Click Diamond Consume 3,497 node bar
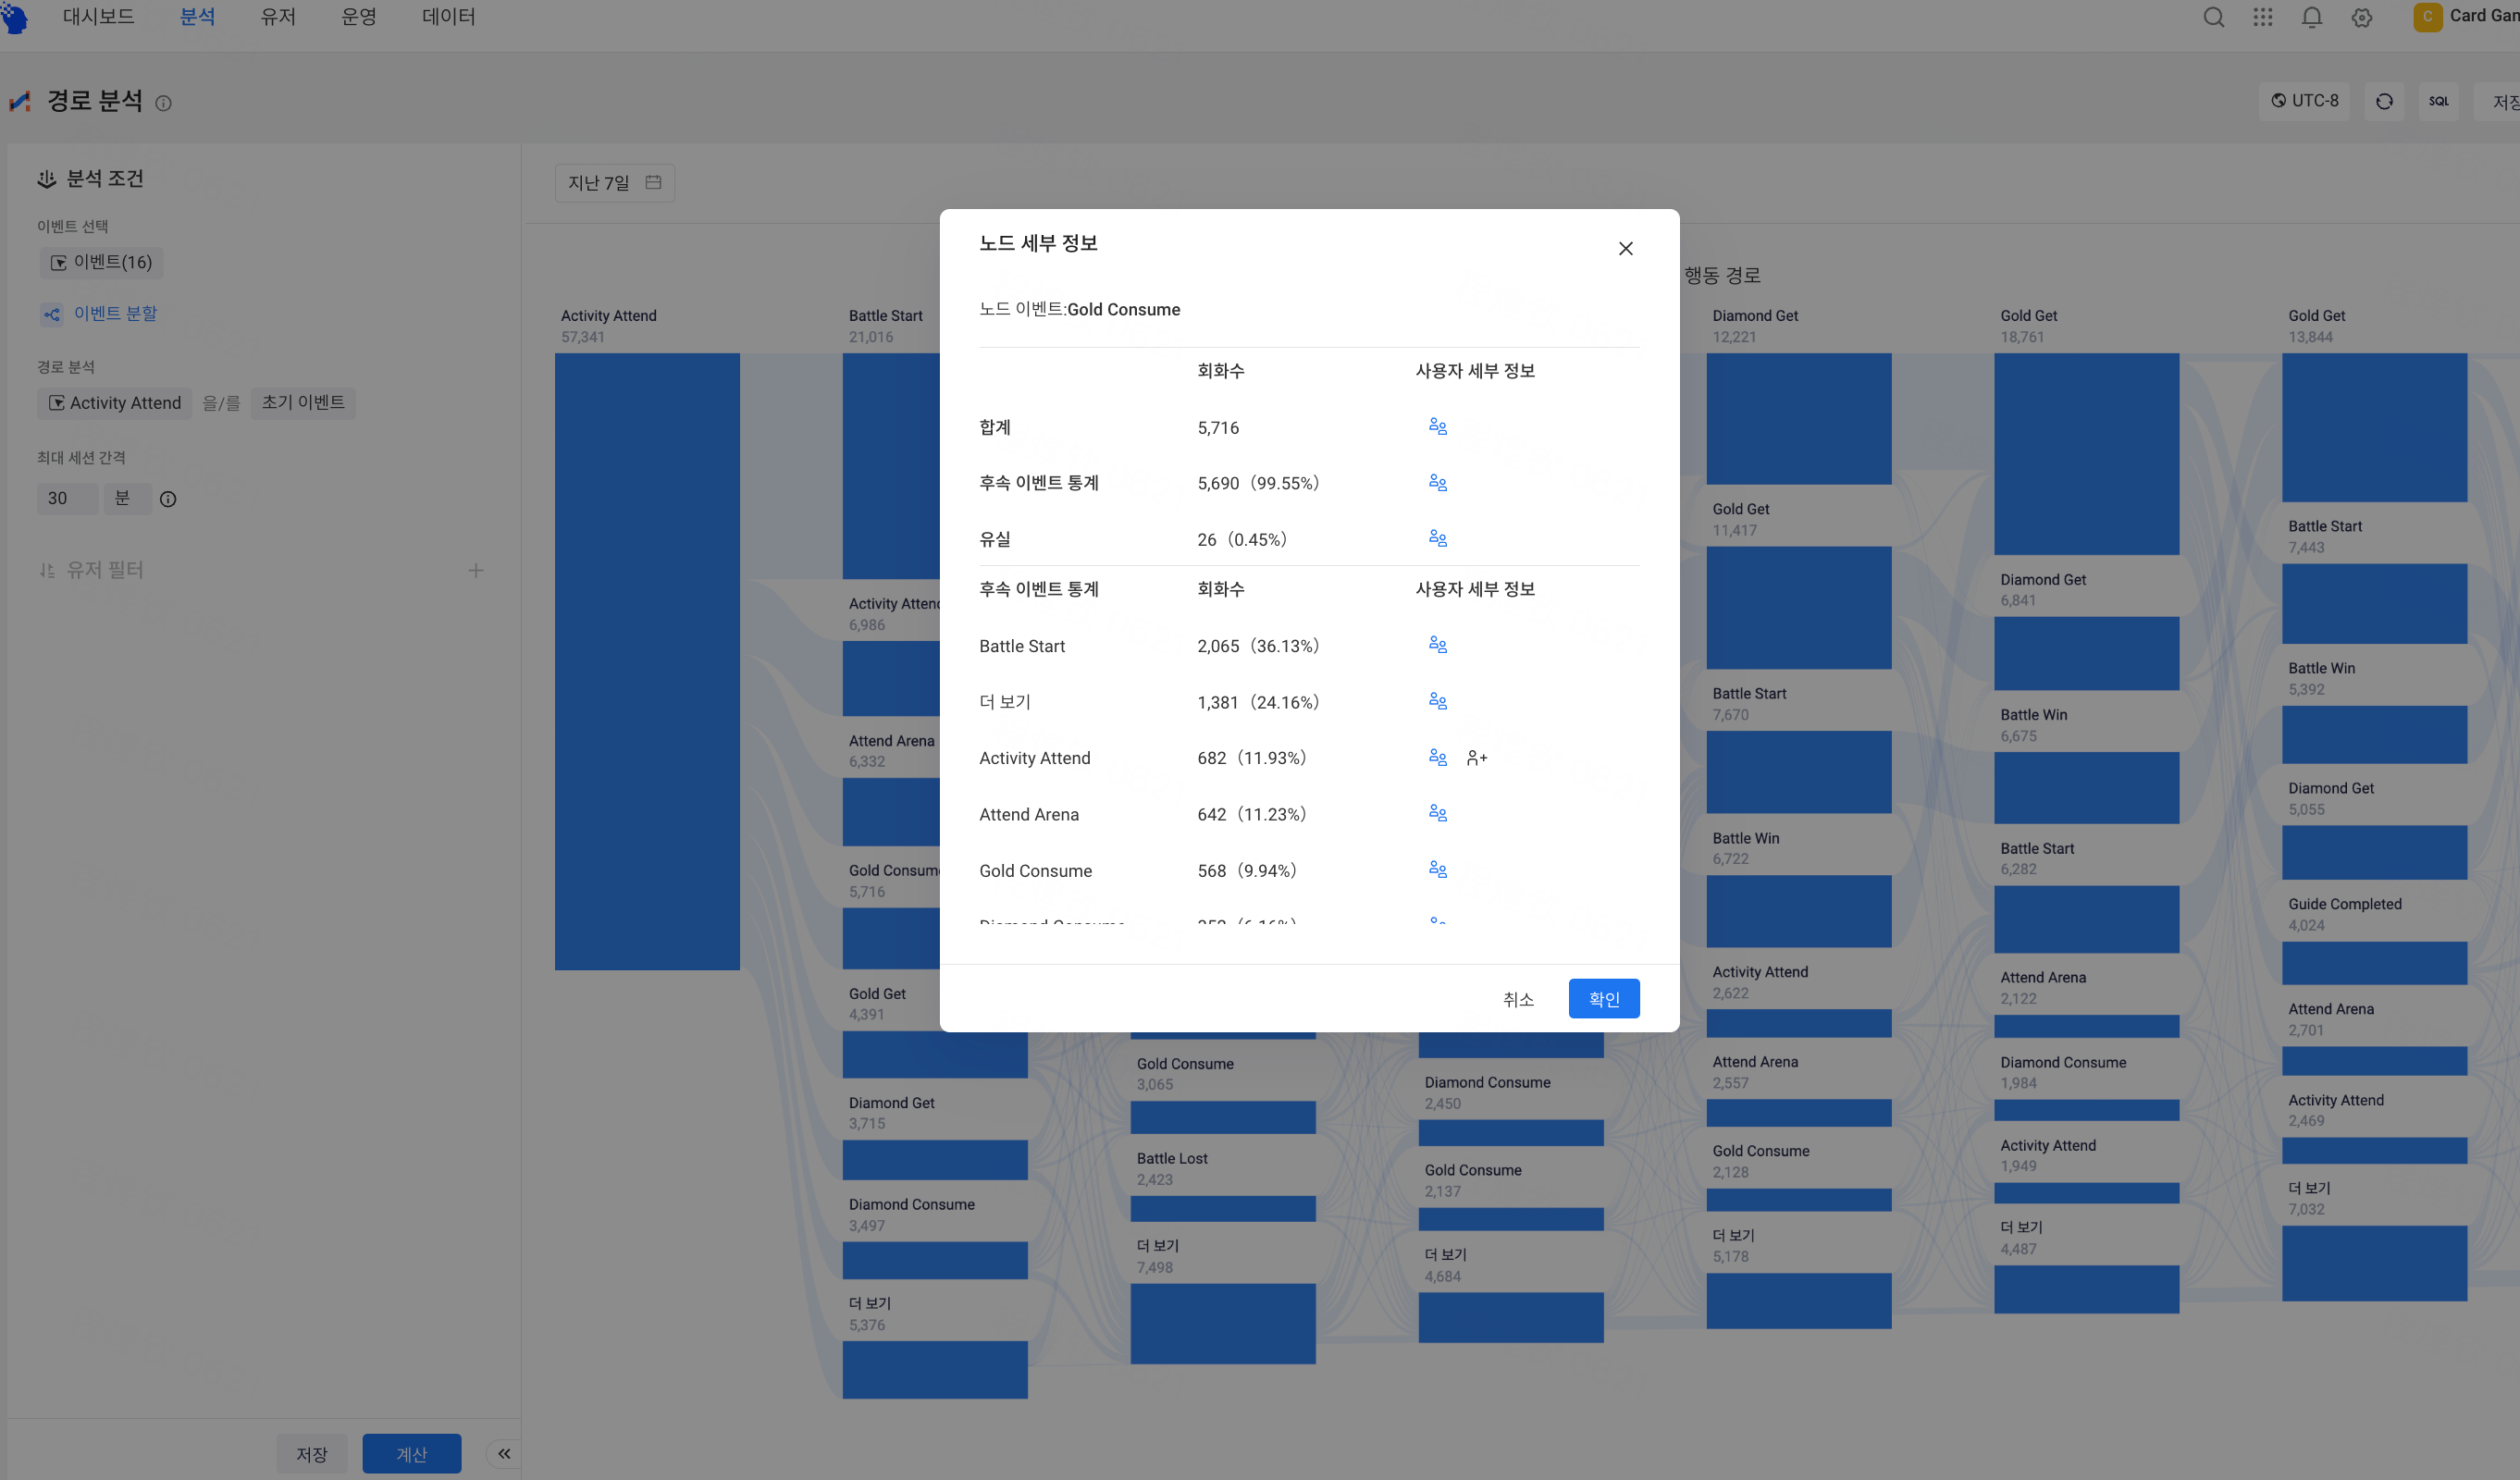Image resolution: width=2520 pixels, height=1480 pixels. [934, 1260]
